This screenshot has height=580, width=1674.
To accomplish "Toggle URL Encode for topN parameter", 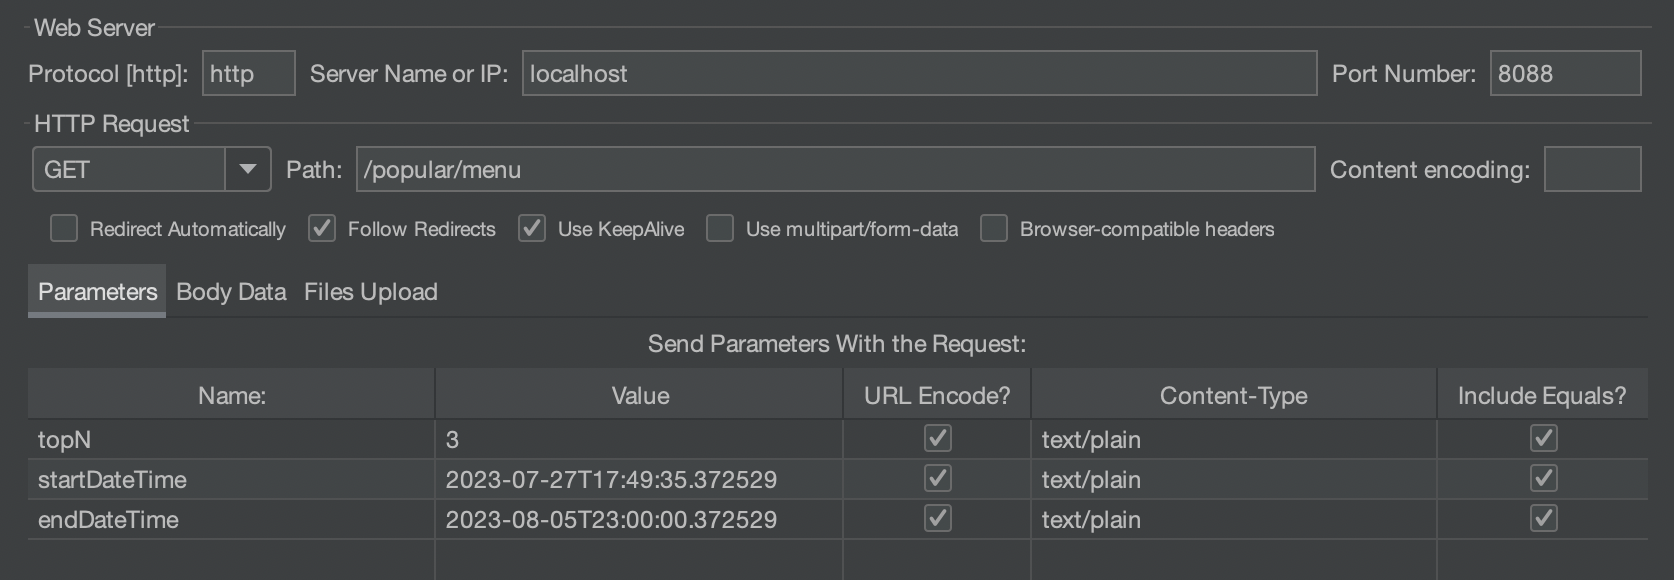I will (937, 439).
